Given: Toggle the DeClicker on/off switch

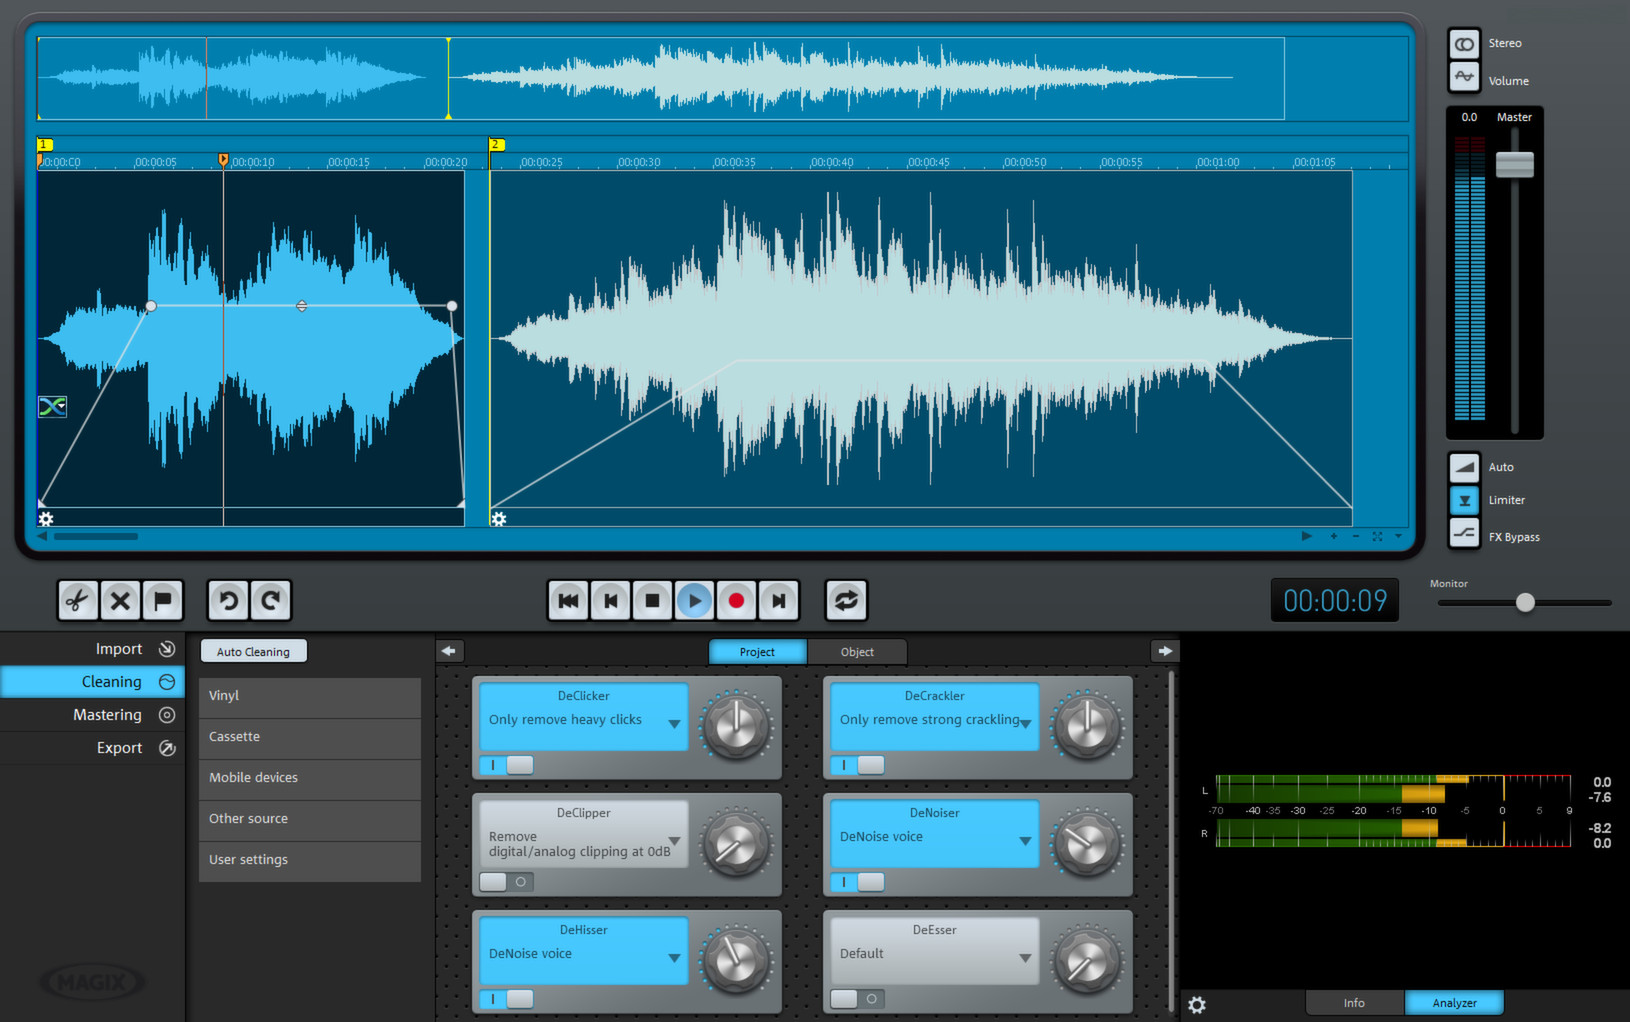Looking at the screenshot, I should (507, 765).
